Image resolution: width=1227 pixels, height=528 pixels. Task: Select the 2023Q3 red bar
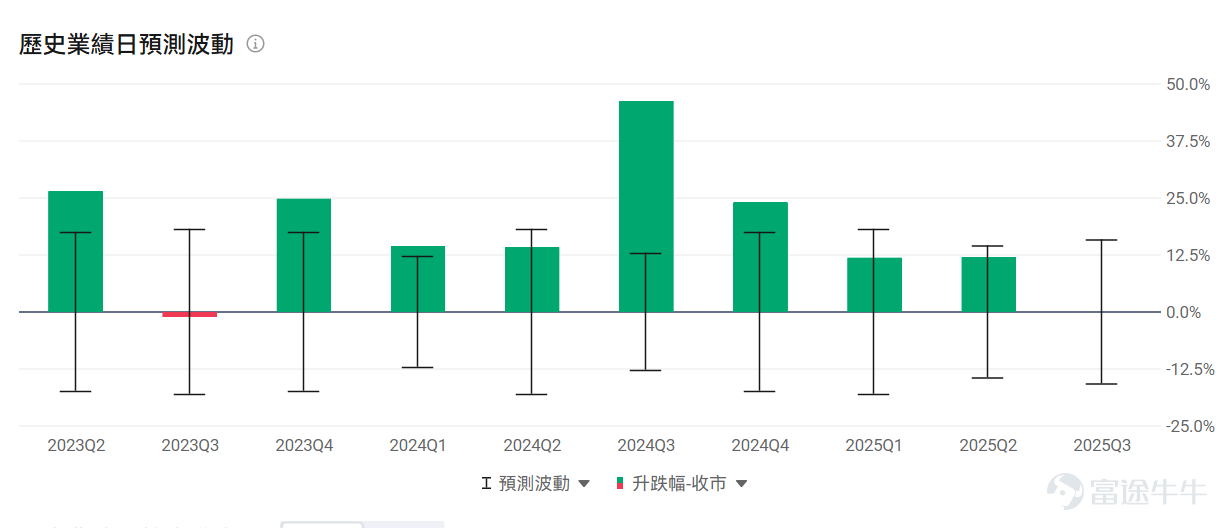[190, 314]
